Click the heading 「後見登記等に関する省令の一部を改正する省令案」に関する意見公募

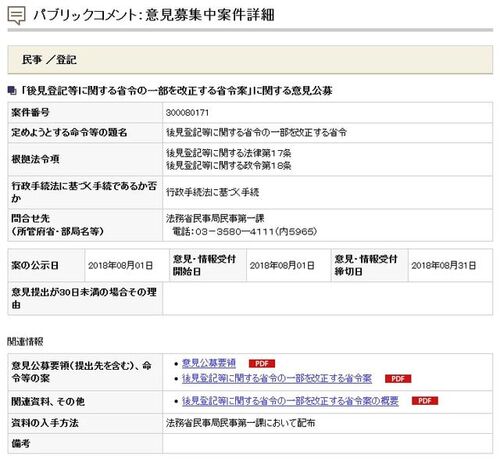coord(176,90)
